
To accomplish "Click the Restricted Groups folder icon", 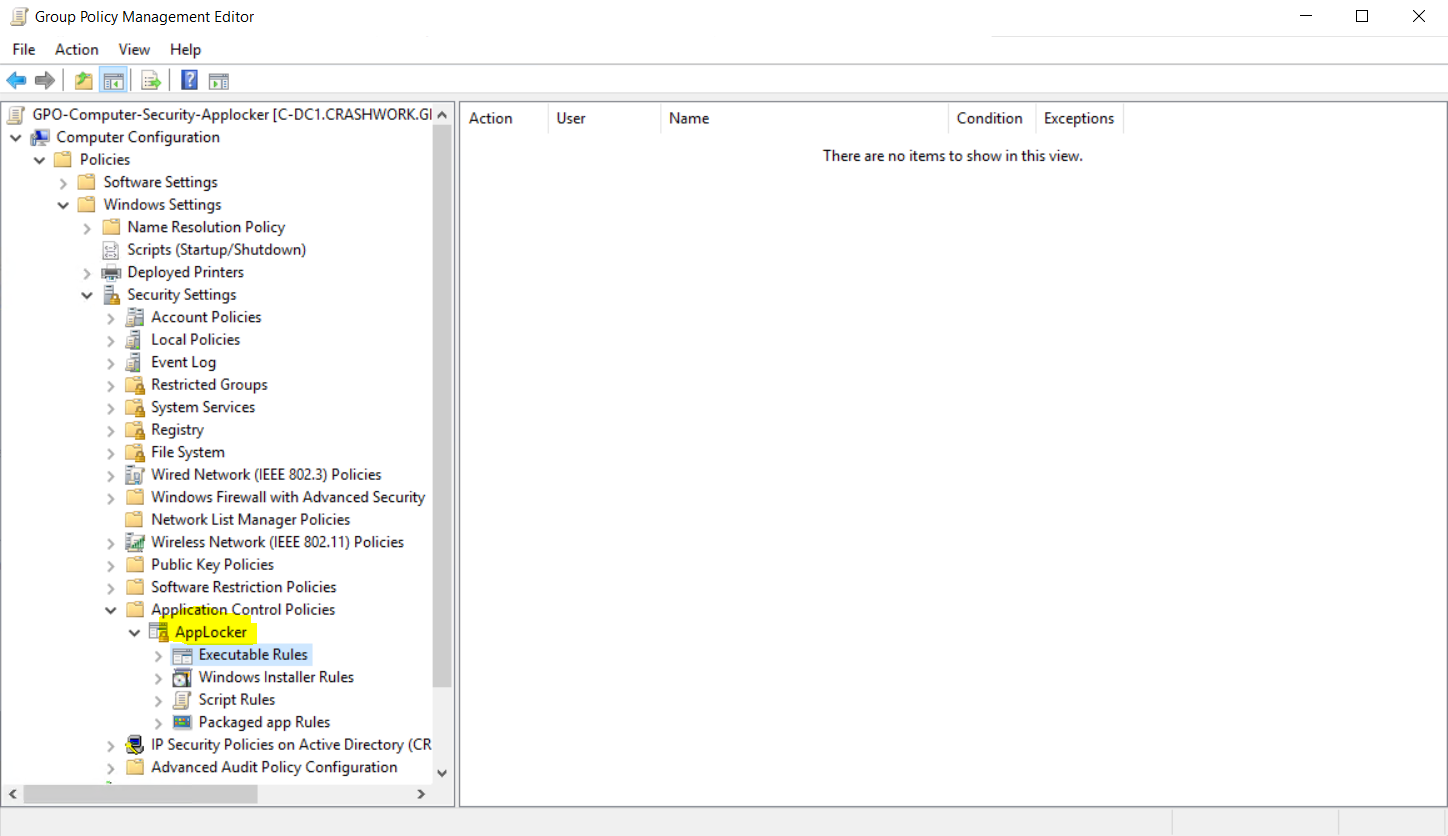I will 135,385.
